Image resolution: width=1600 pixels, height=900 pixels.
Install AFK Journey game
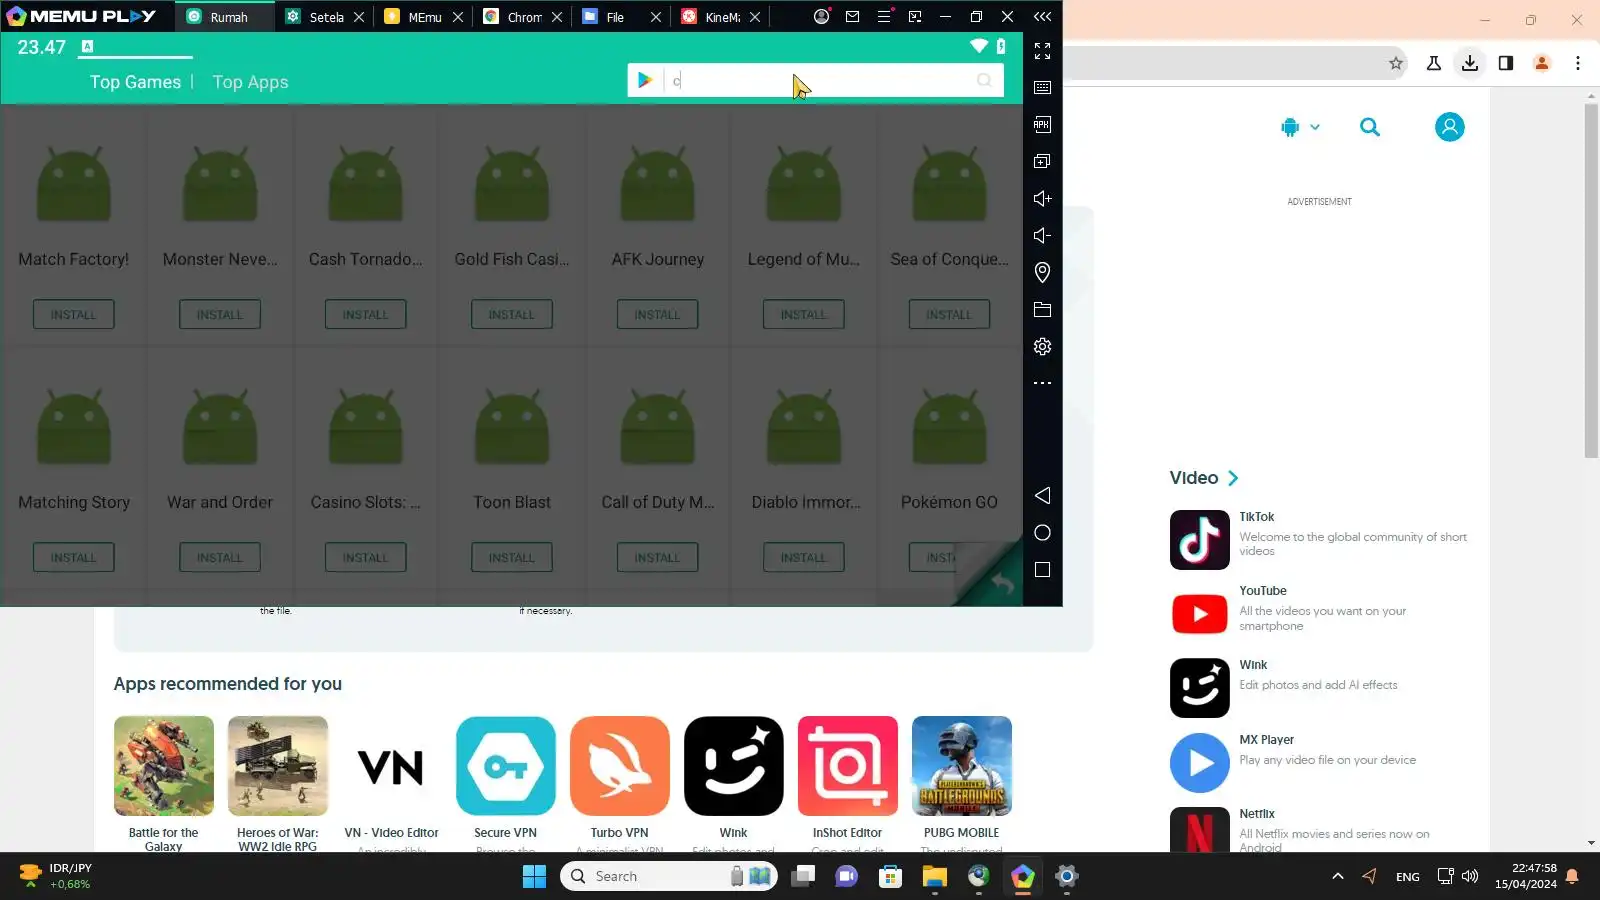pos(657,314)
